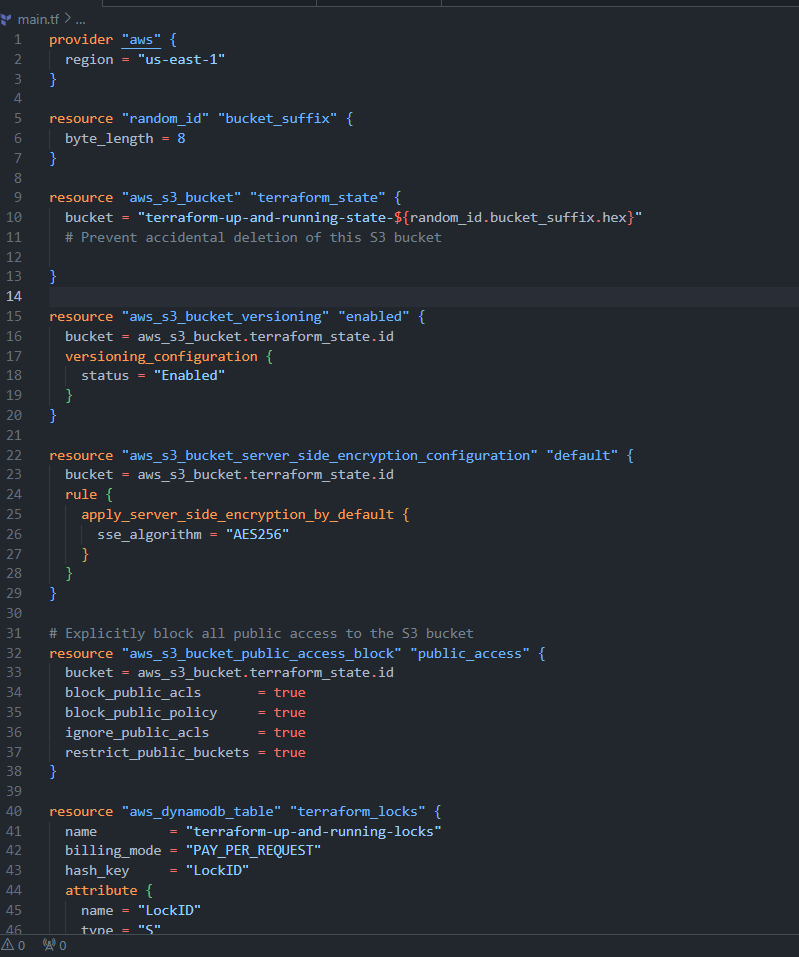Viewport: 799px width, 957px height.
Task: Click the true value for restrict_public_buckets
Action: [289, 753]
